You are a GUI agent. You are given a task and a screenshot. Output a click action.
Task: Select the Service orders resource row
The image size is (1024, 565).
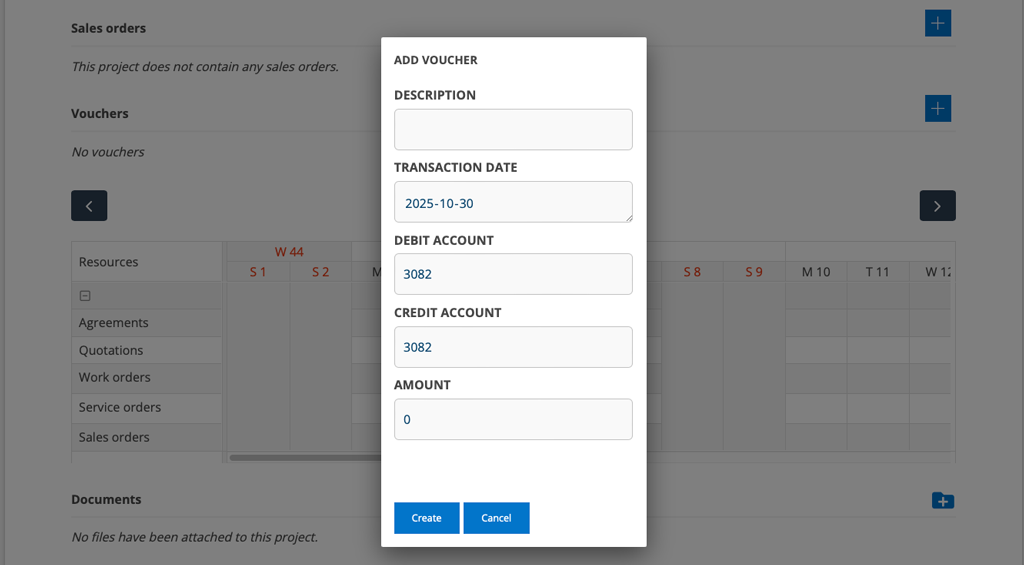point(120,407)
